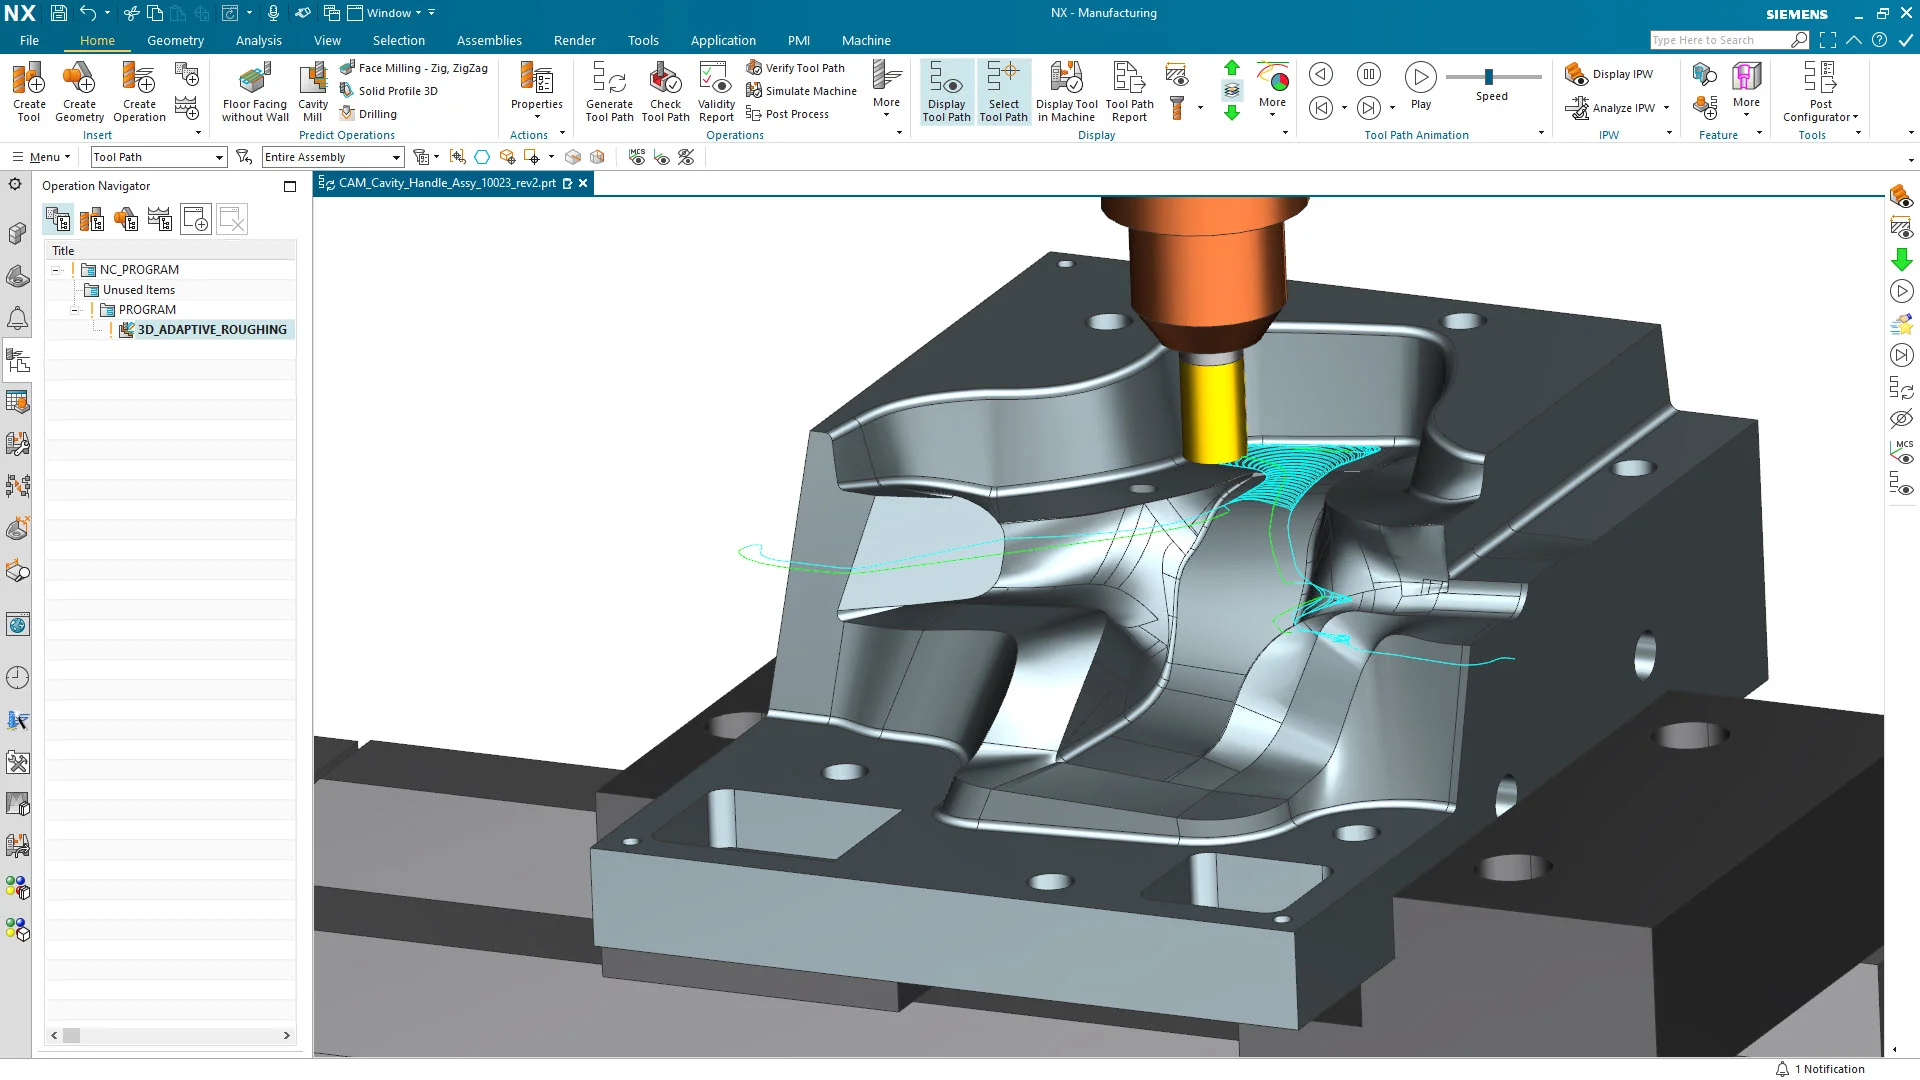Viewport: 1920px width, 1080px height.
Task: Open the Tool Path Report
Action: (1128, 91)
